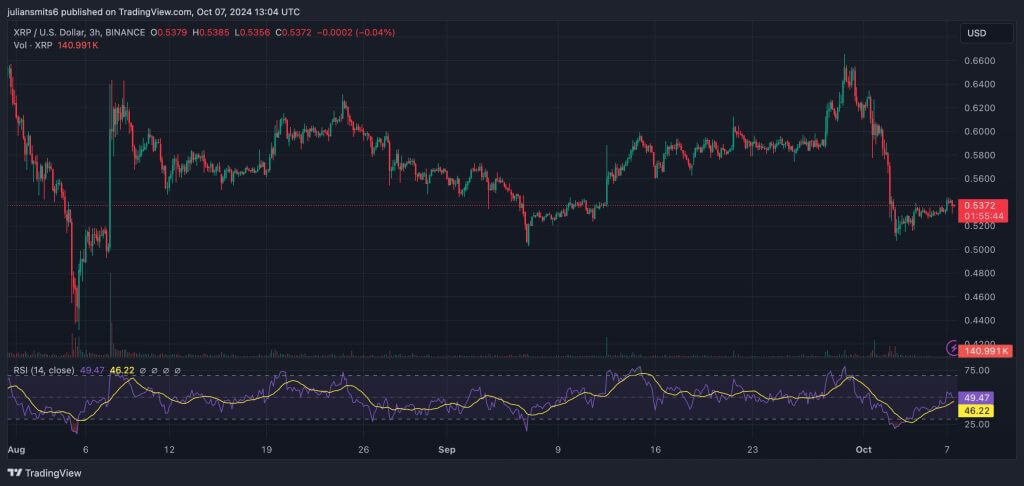1024x486 pixels.
Task: Click the purple lightning bolt icon
Action: pos(951,347)
